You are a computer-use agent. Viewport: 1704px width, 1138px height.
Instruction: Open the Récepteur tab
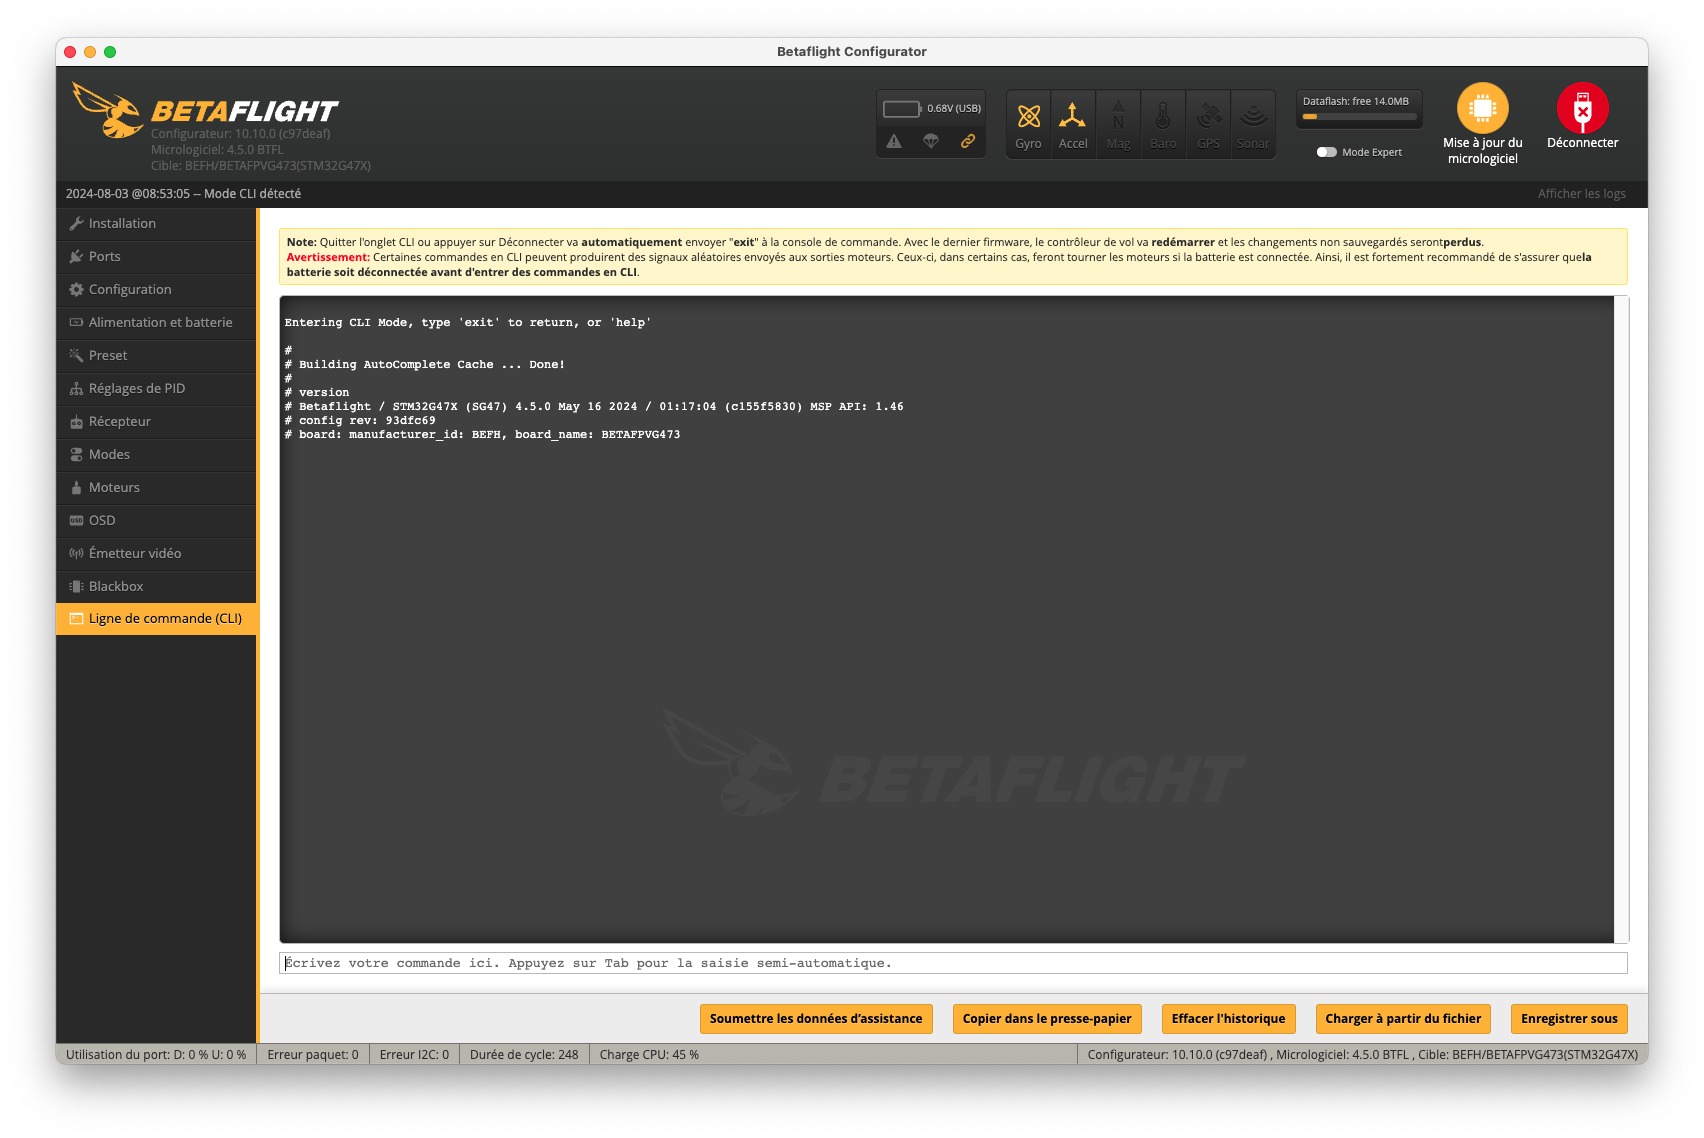pyautogui.click(x=156, y=422)
